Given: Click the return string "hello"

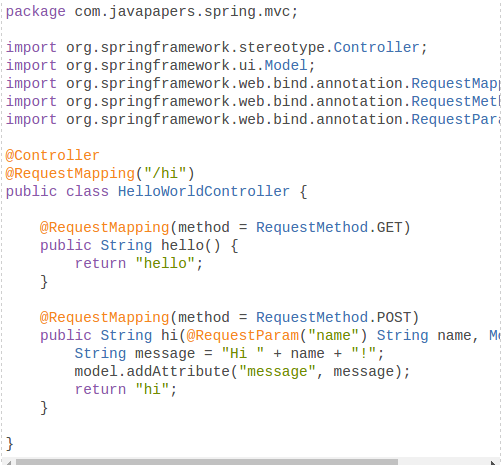Looking at the screenshot, I should [165, 264].
